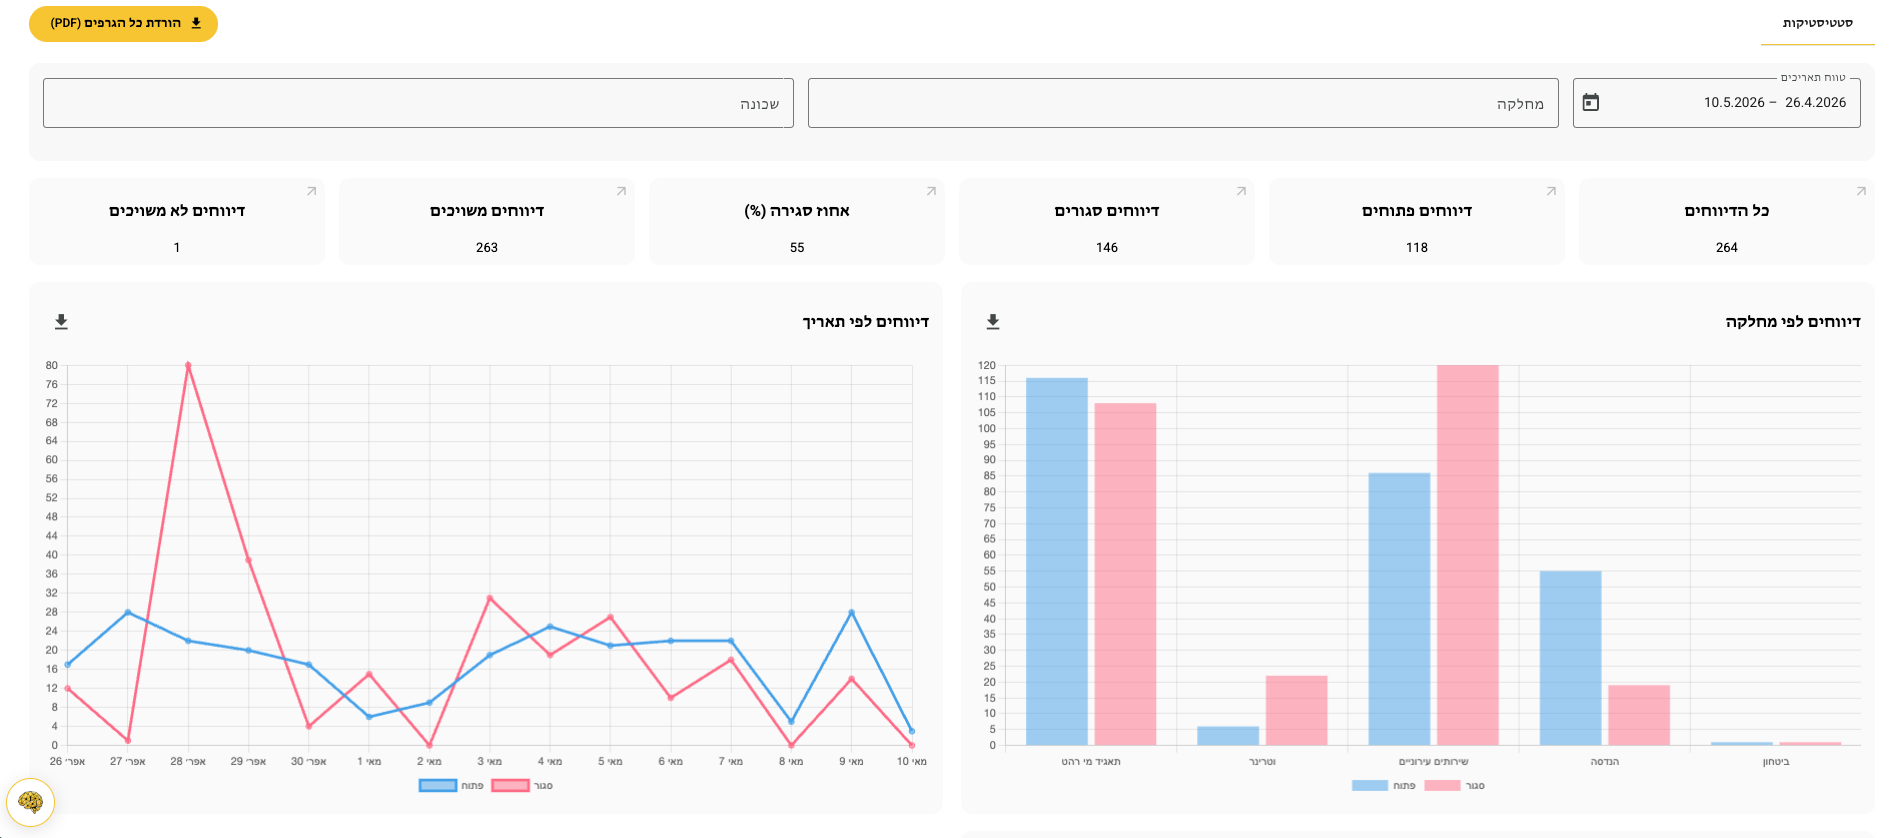1901x838 pixels.
Task: Toggle the pink סגור legend in the bar chart
Action: tap(1454, 786)
